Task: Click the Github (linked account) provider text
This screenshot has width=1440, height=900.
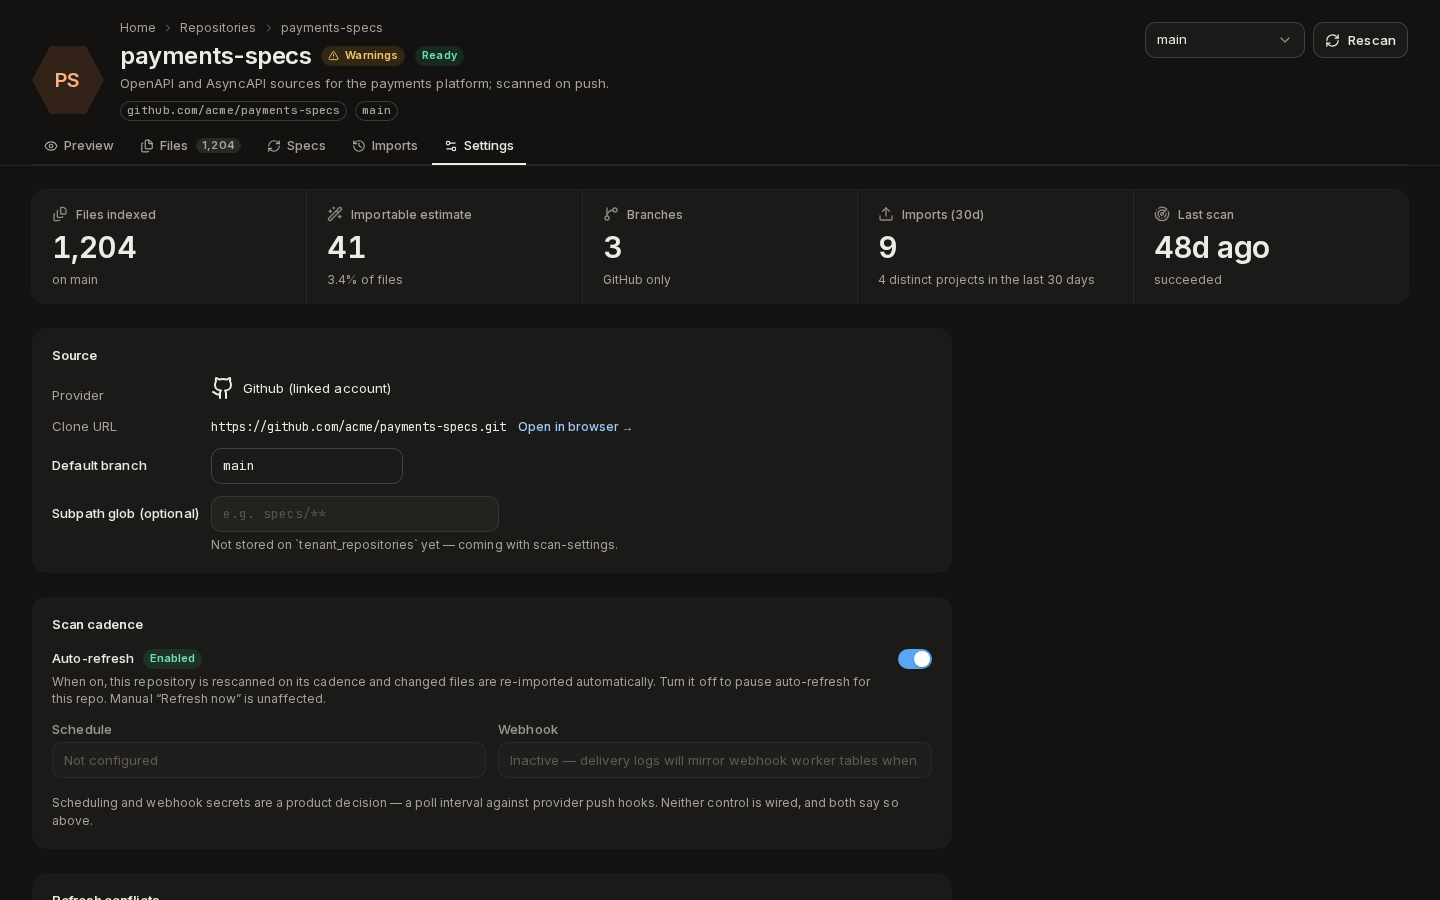Action: (317, 388)
